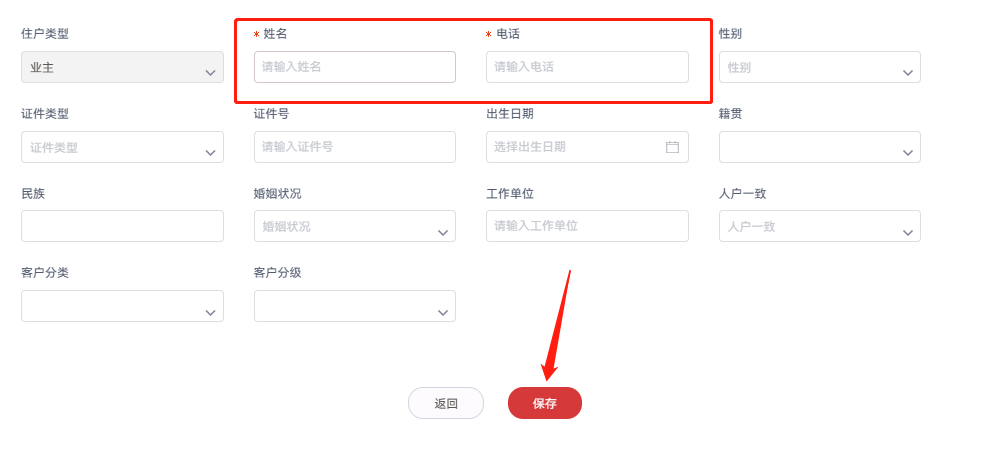Image resolution: width=995 pixels, height=463 pixels.
Task: Click into the 电话 phone input
Action: [587, 67]
